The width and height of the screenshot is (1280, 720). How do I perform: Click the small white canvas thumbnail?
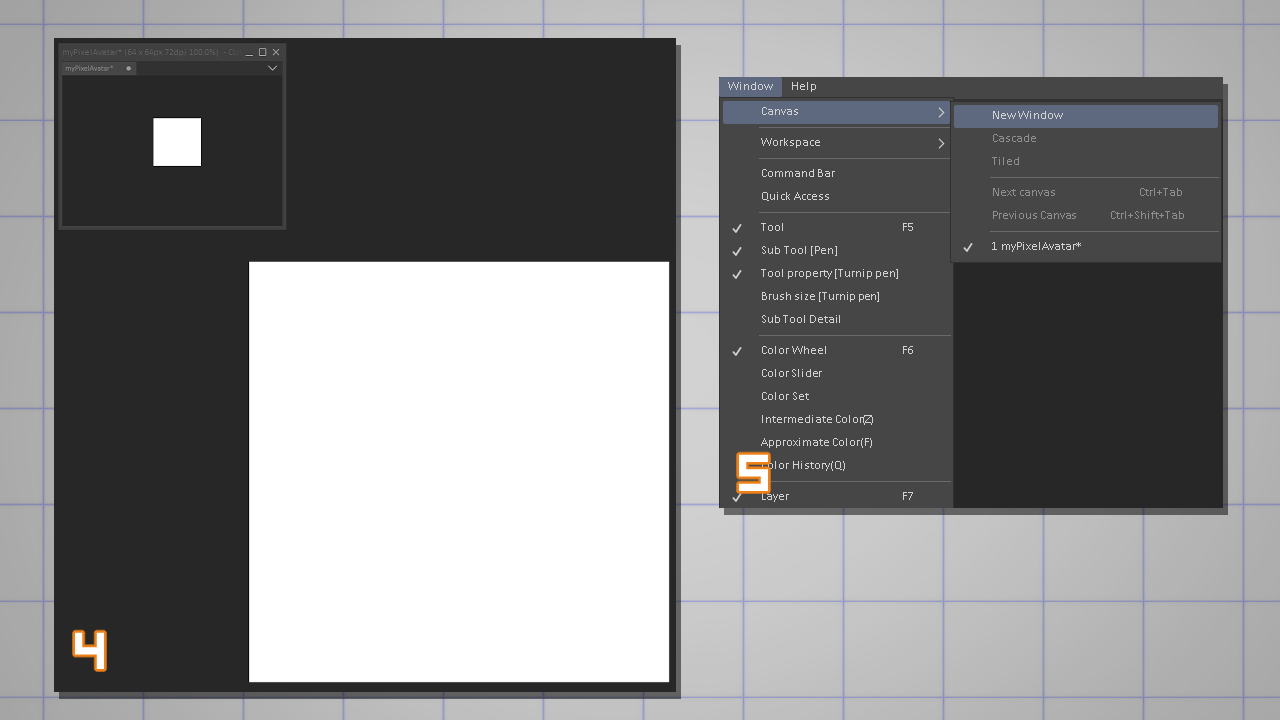[177, 142]
